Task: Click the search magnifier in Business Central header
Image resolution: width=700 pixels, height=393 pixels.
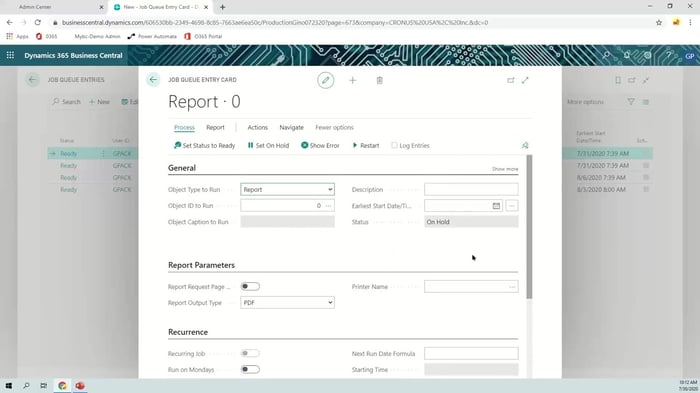Action: point(606,55)
